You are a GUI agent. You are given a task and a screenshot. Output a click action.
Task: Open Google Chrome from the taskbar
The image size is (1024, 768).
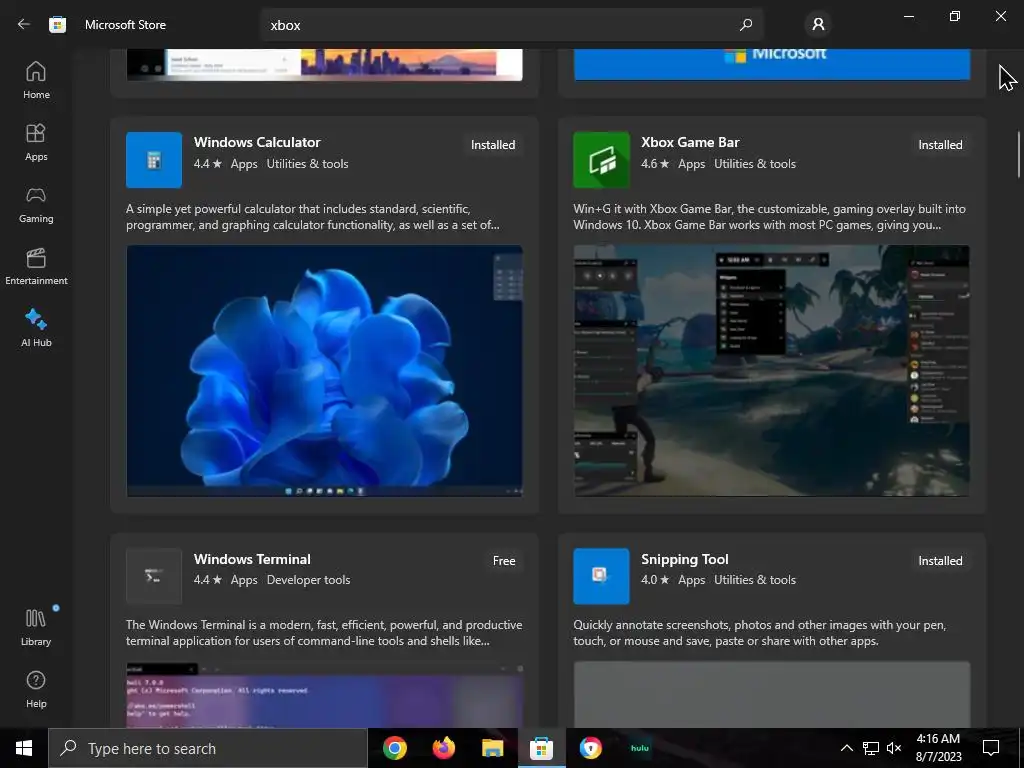[394, 748]
